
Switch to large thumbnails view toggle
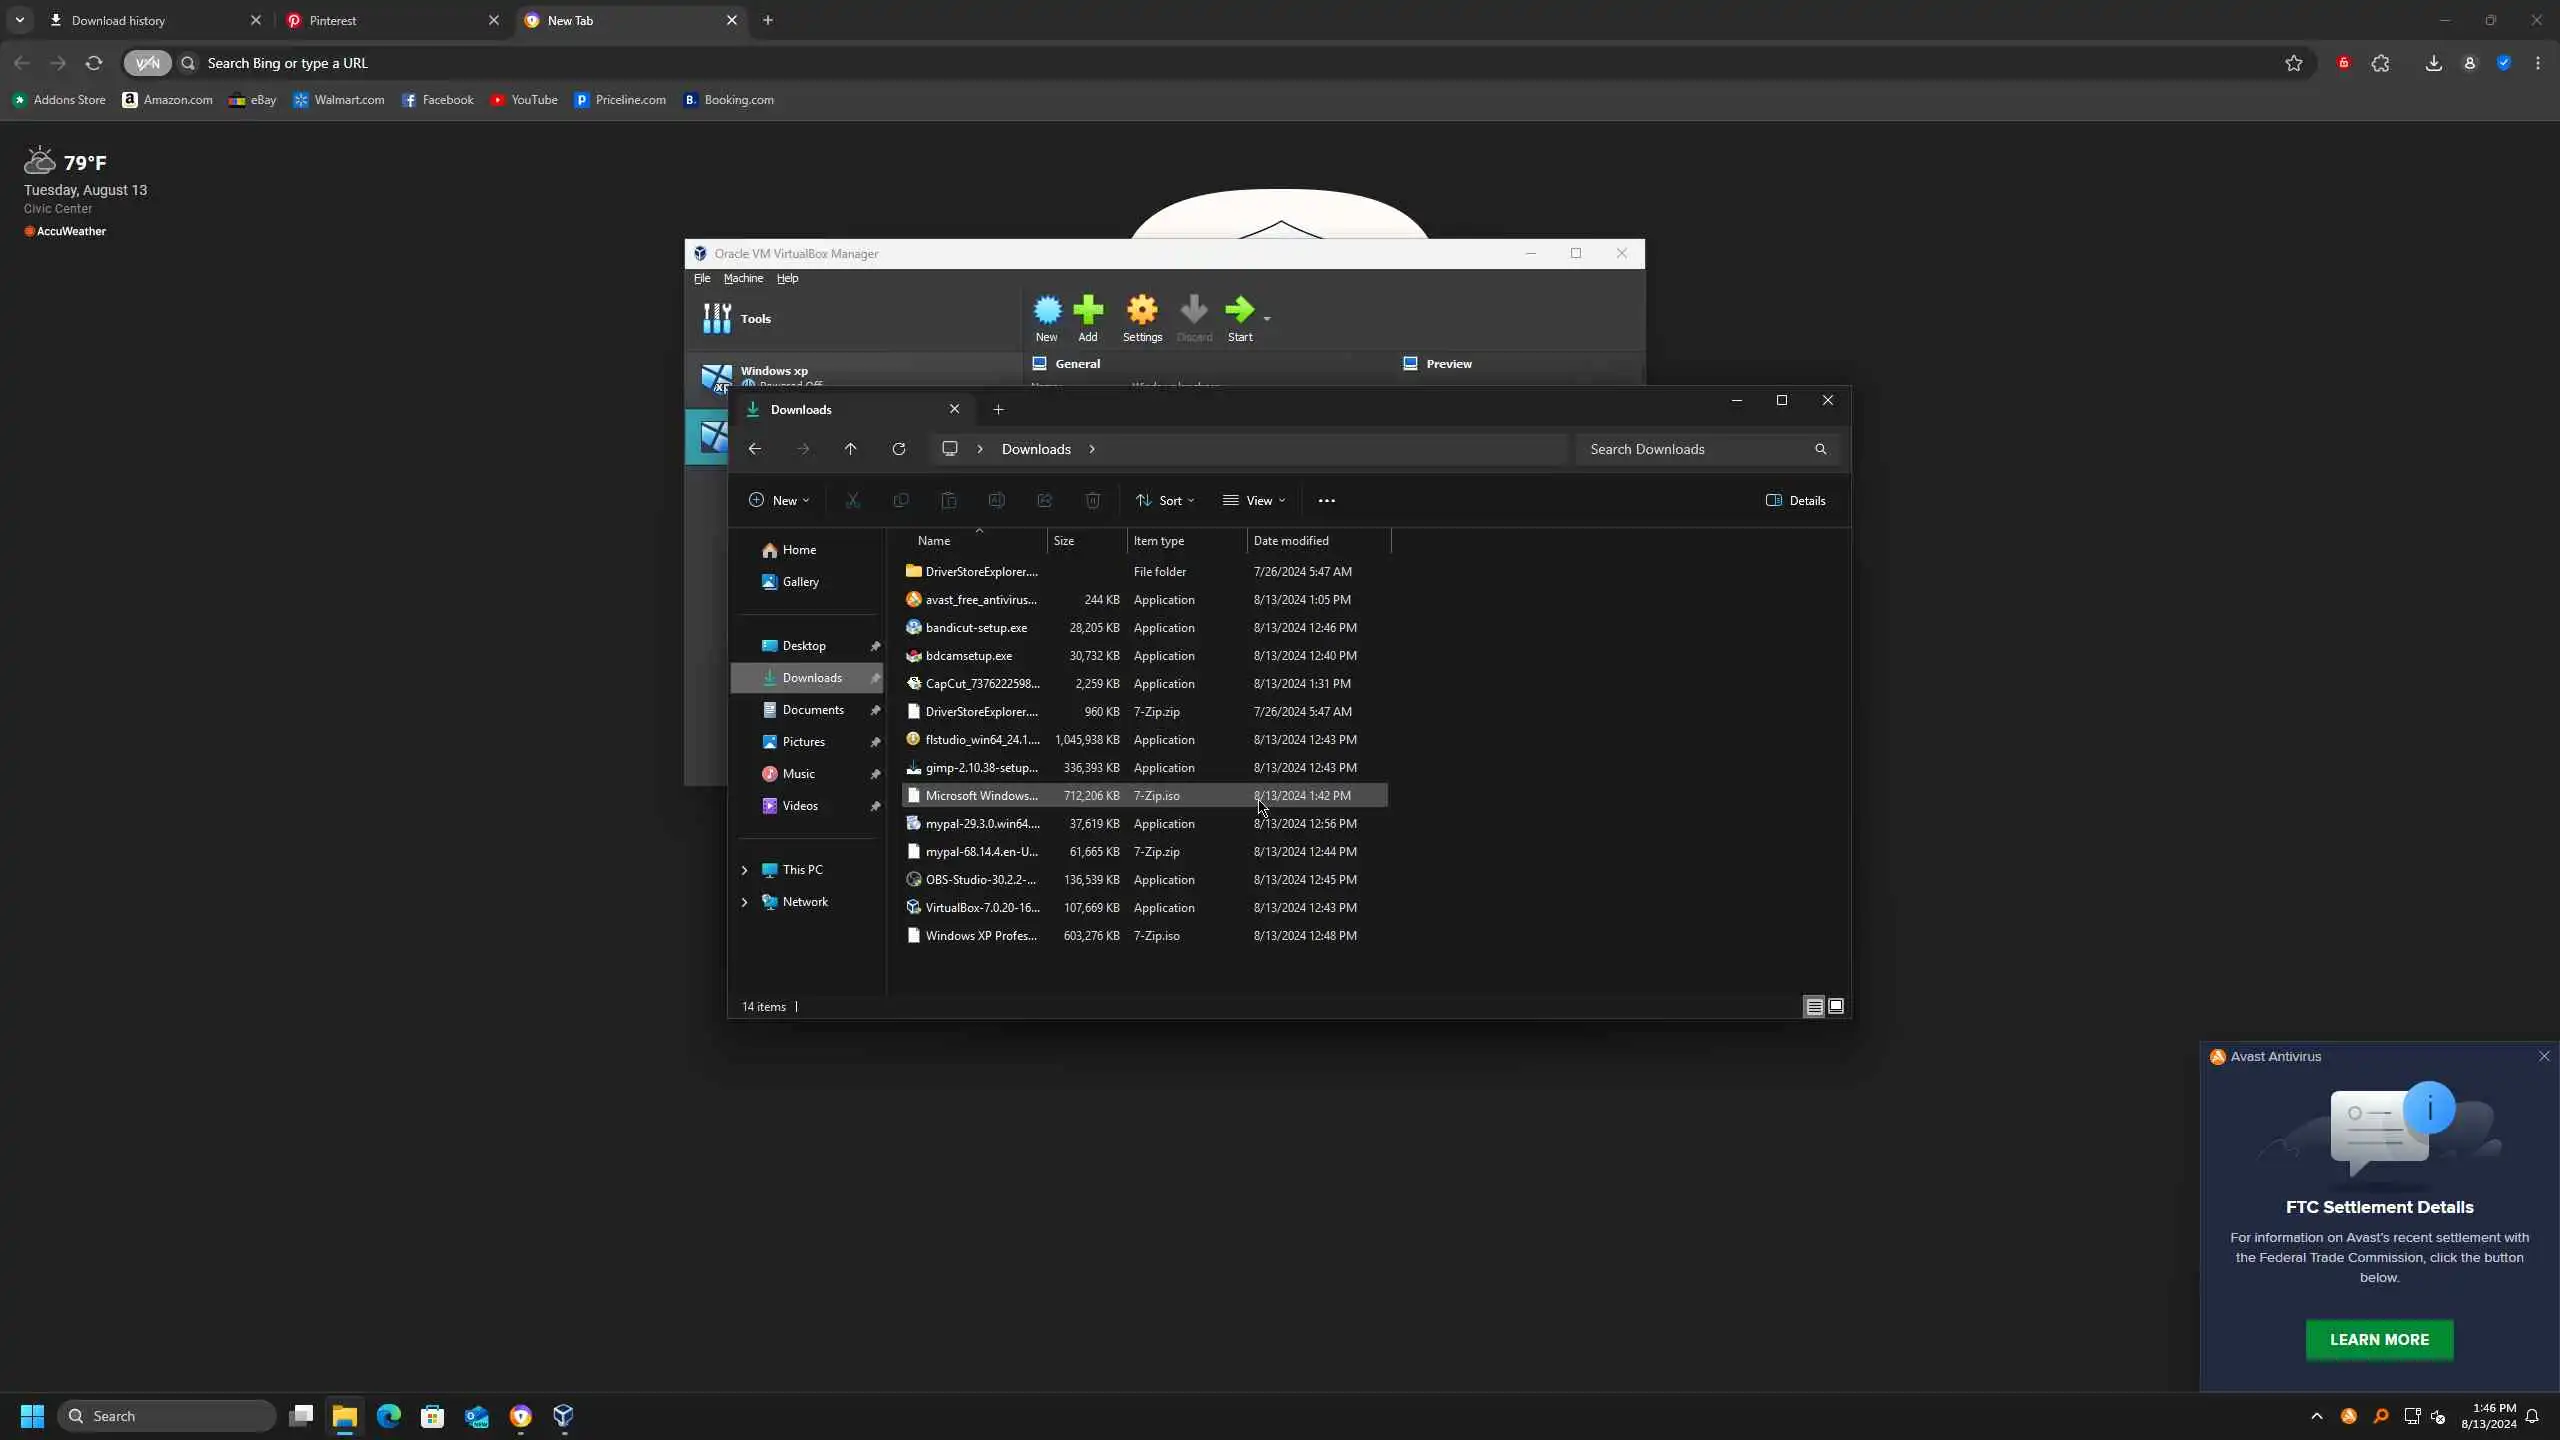[1836, 1006]
